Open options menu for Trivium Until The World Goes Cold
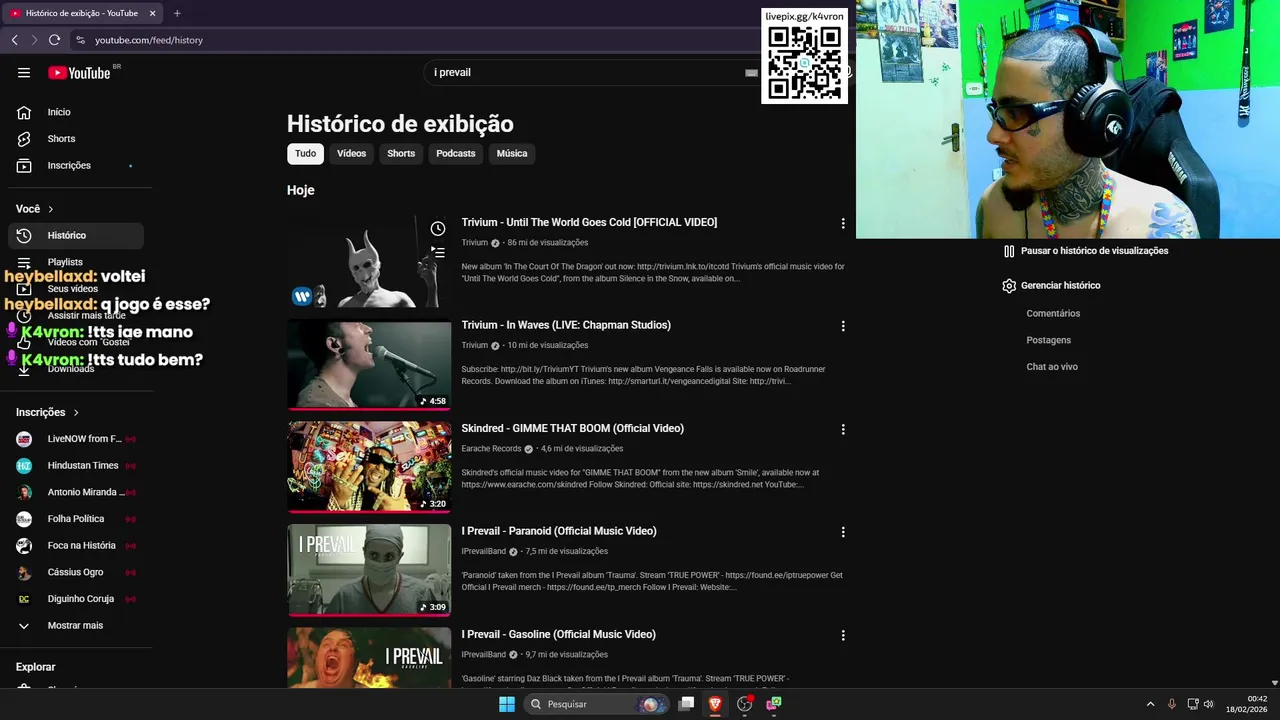Screen dimensions: 1280x720 coord(843,224)
